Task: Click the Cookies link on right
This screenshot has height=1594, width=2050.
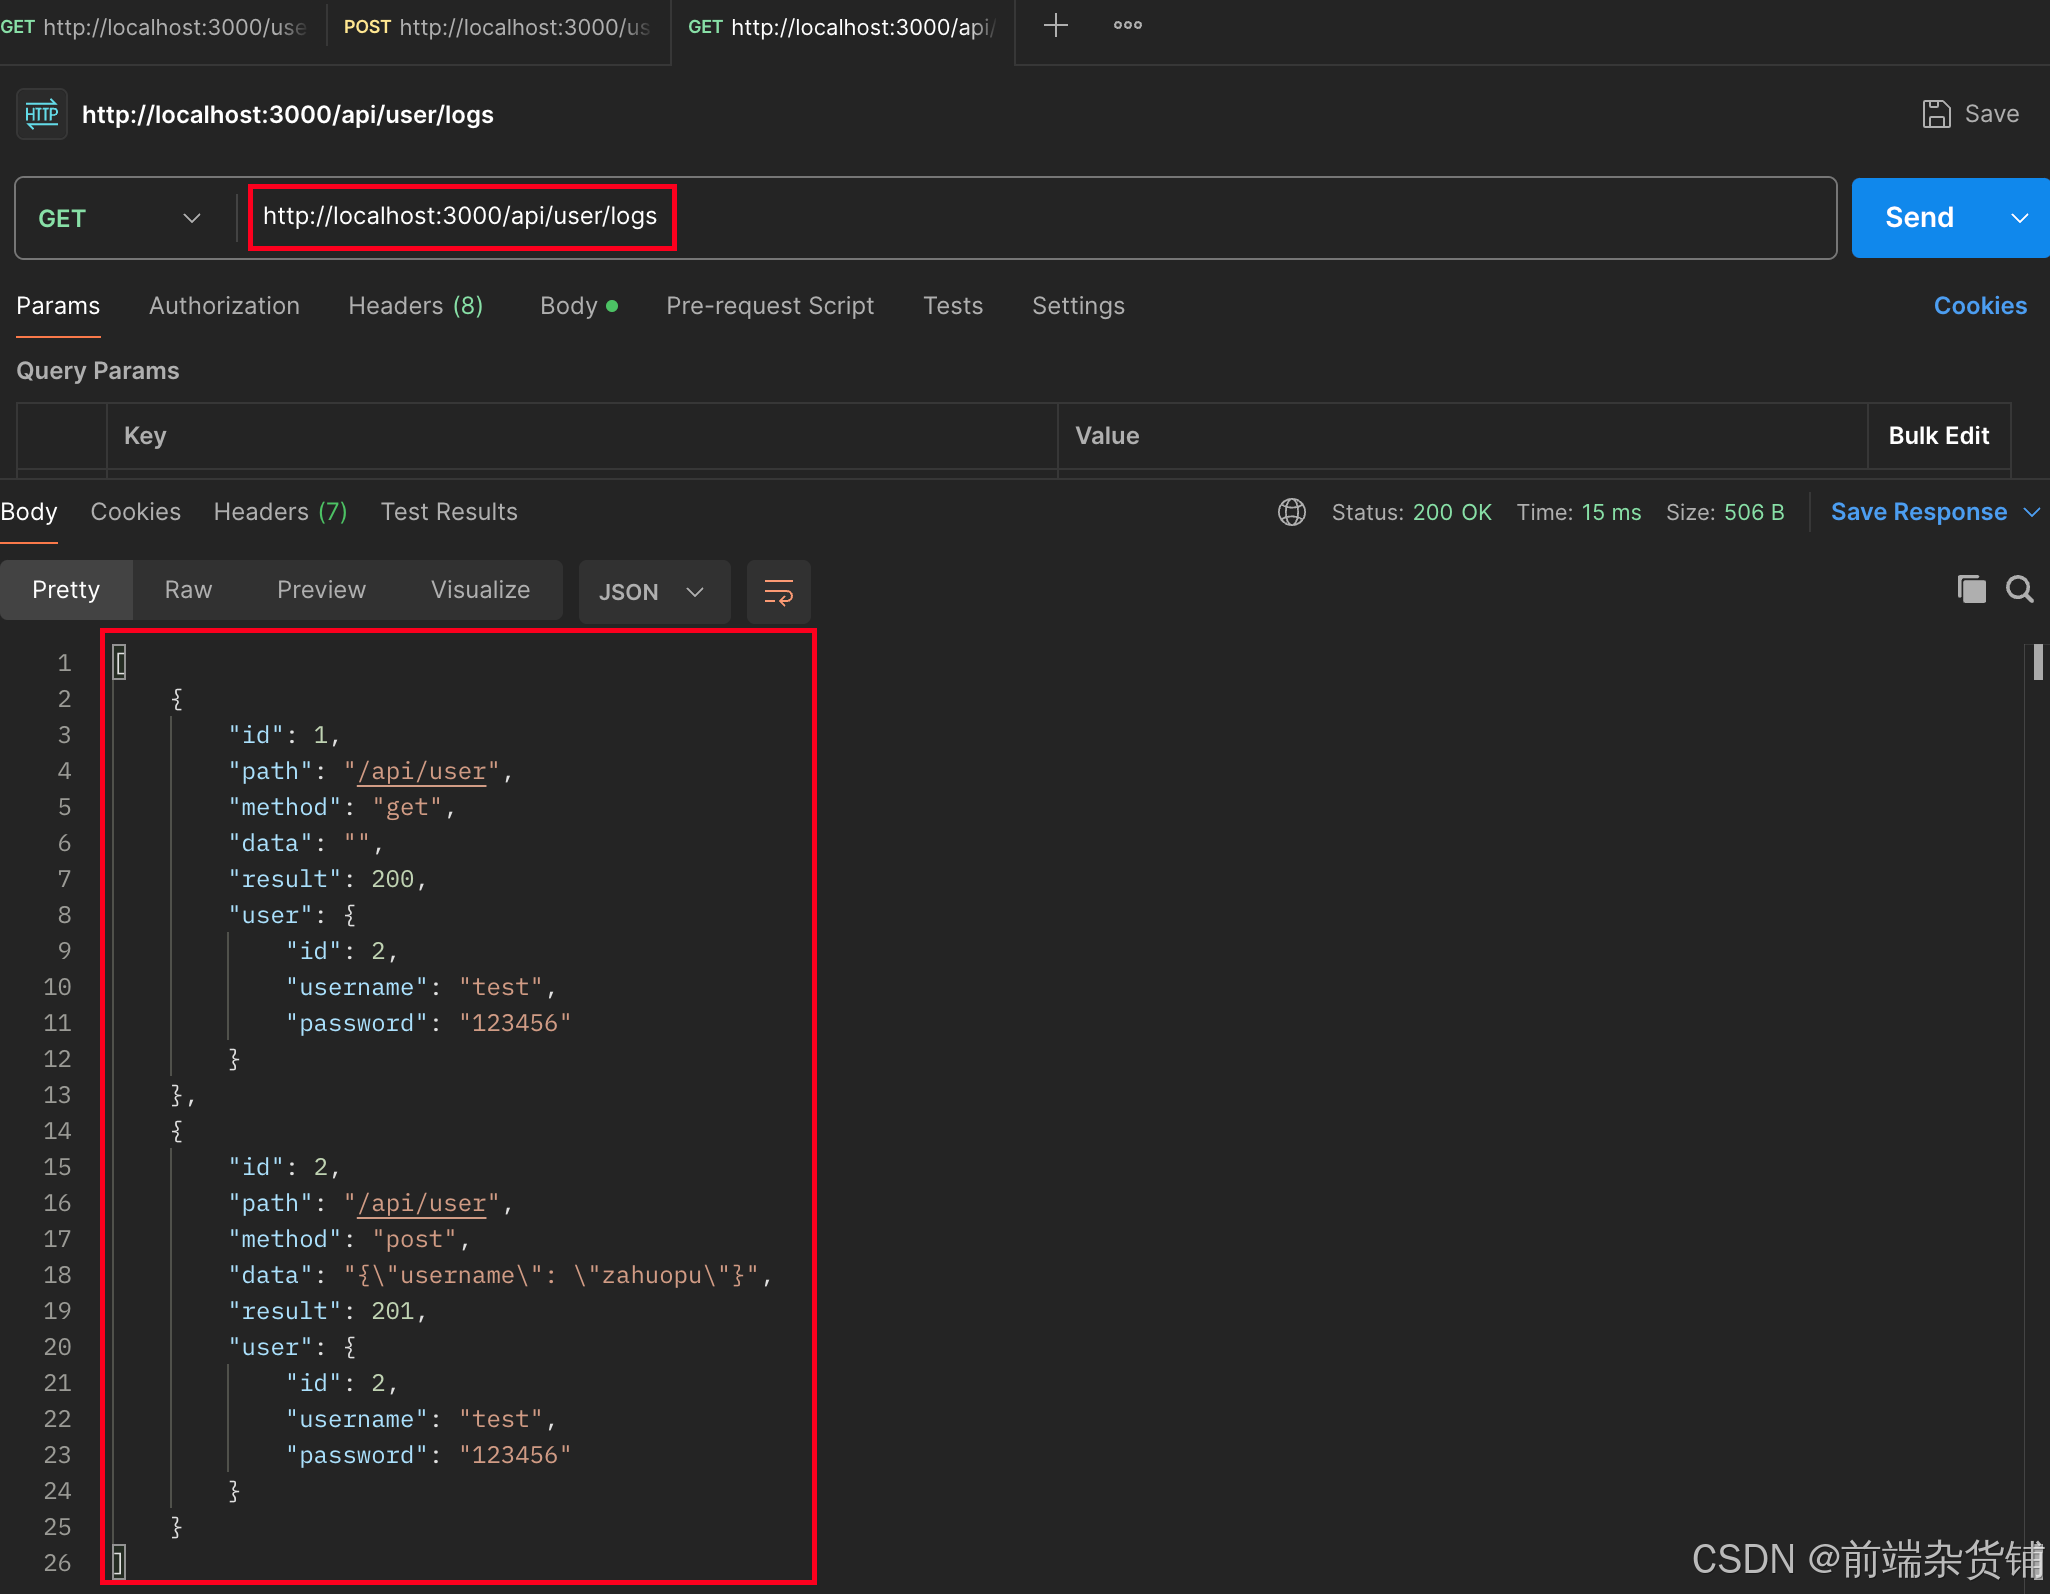Action: pyautogui.click(x=1979, y=306)
